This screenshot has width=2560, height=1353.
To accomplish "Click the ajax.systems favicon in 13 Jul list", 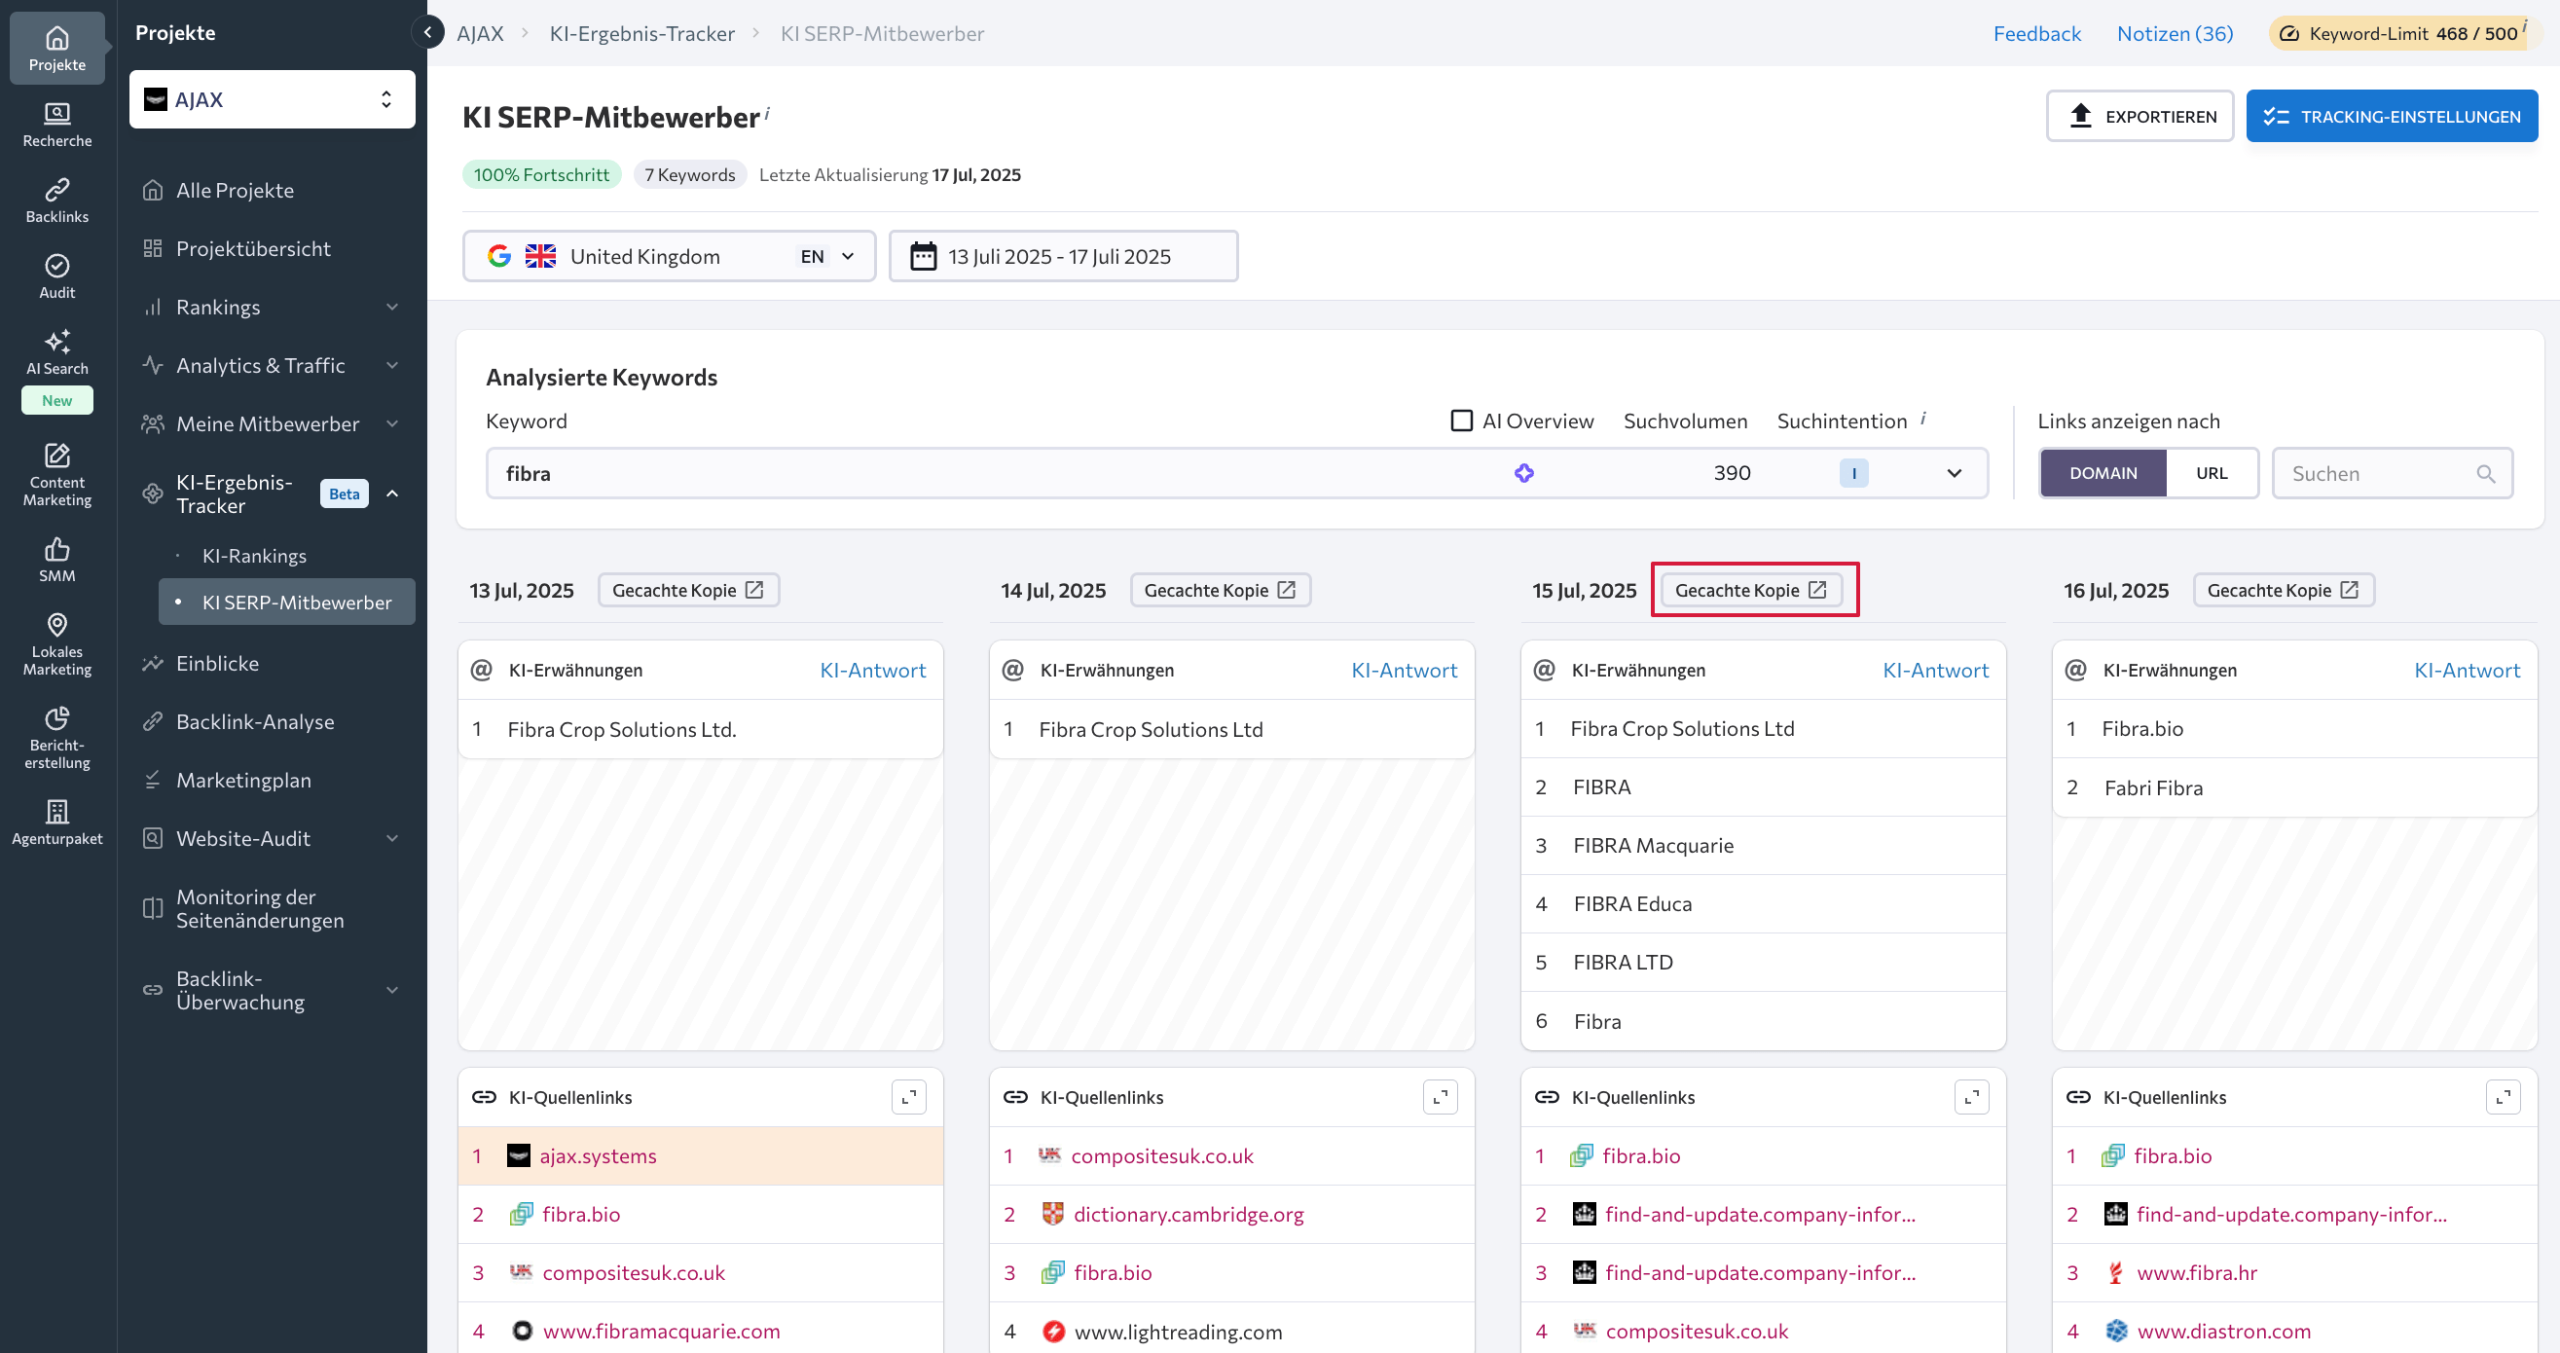I will 518,1156.
